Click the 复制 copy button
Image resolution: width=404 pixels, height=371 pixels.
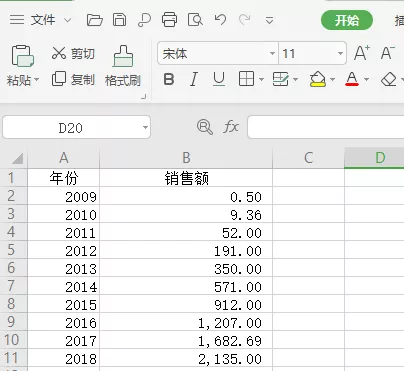coord(73,80)
